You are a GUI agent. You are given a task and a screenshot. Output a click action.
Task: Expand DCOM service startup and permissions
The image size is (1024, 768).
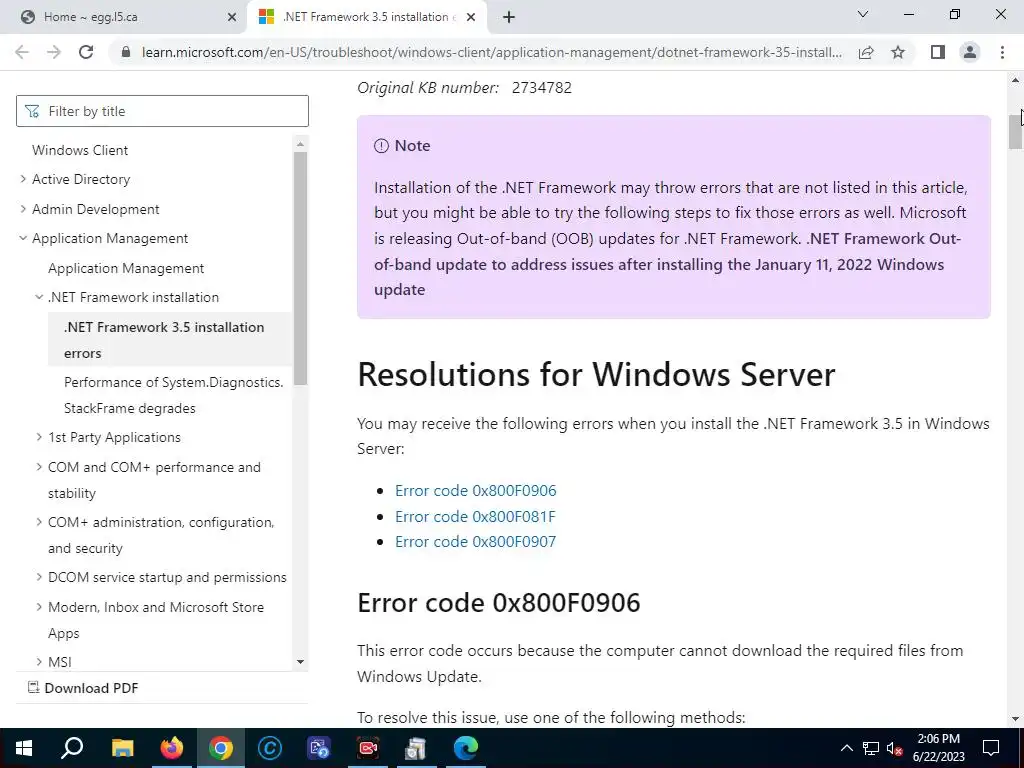click(x=39, y=577)
